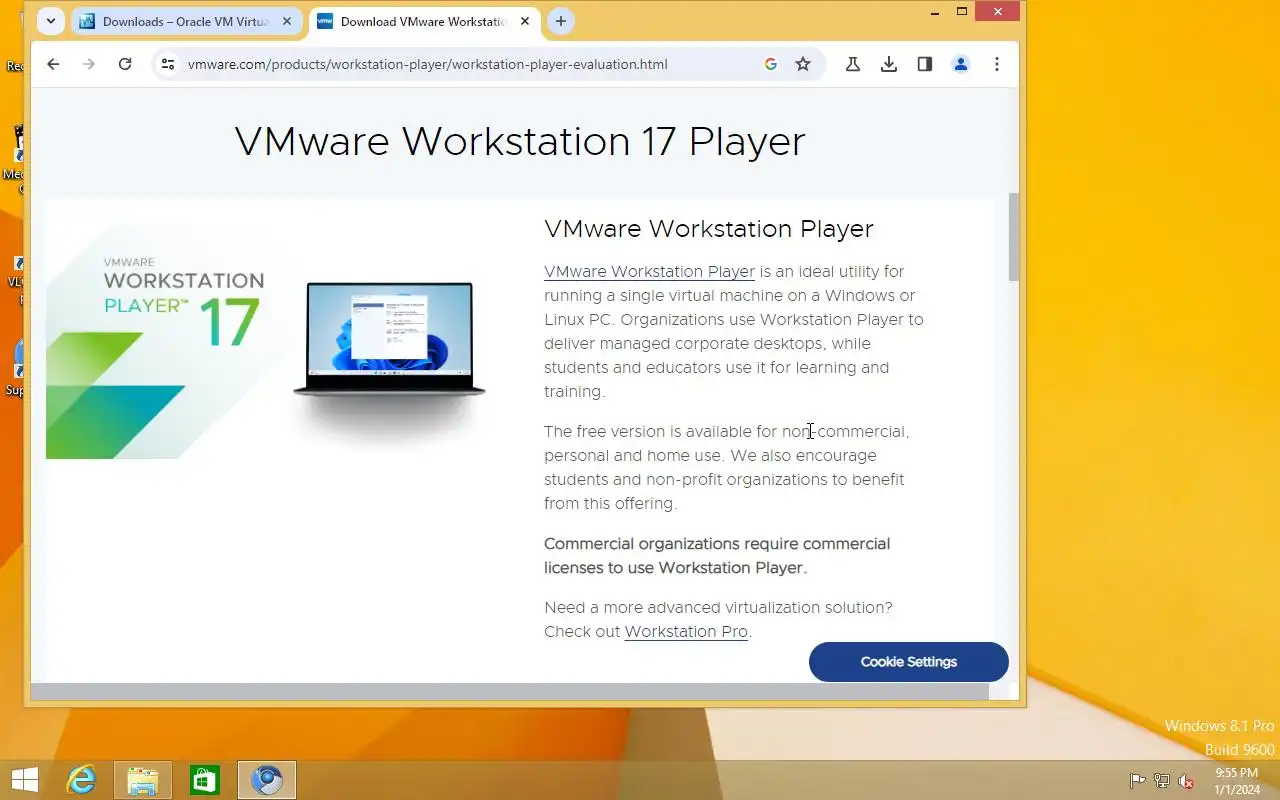Open the Workstation Pro link

(x=686, y=632)
